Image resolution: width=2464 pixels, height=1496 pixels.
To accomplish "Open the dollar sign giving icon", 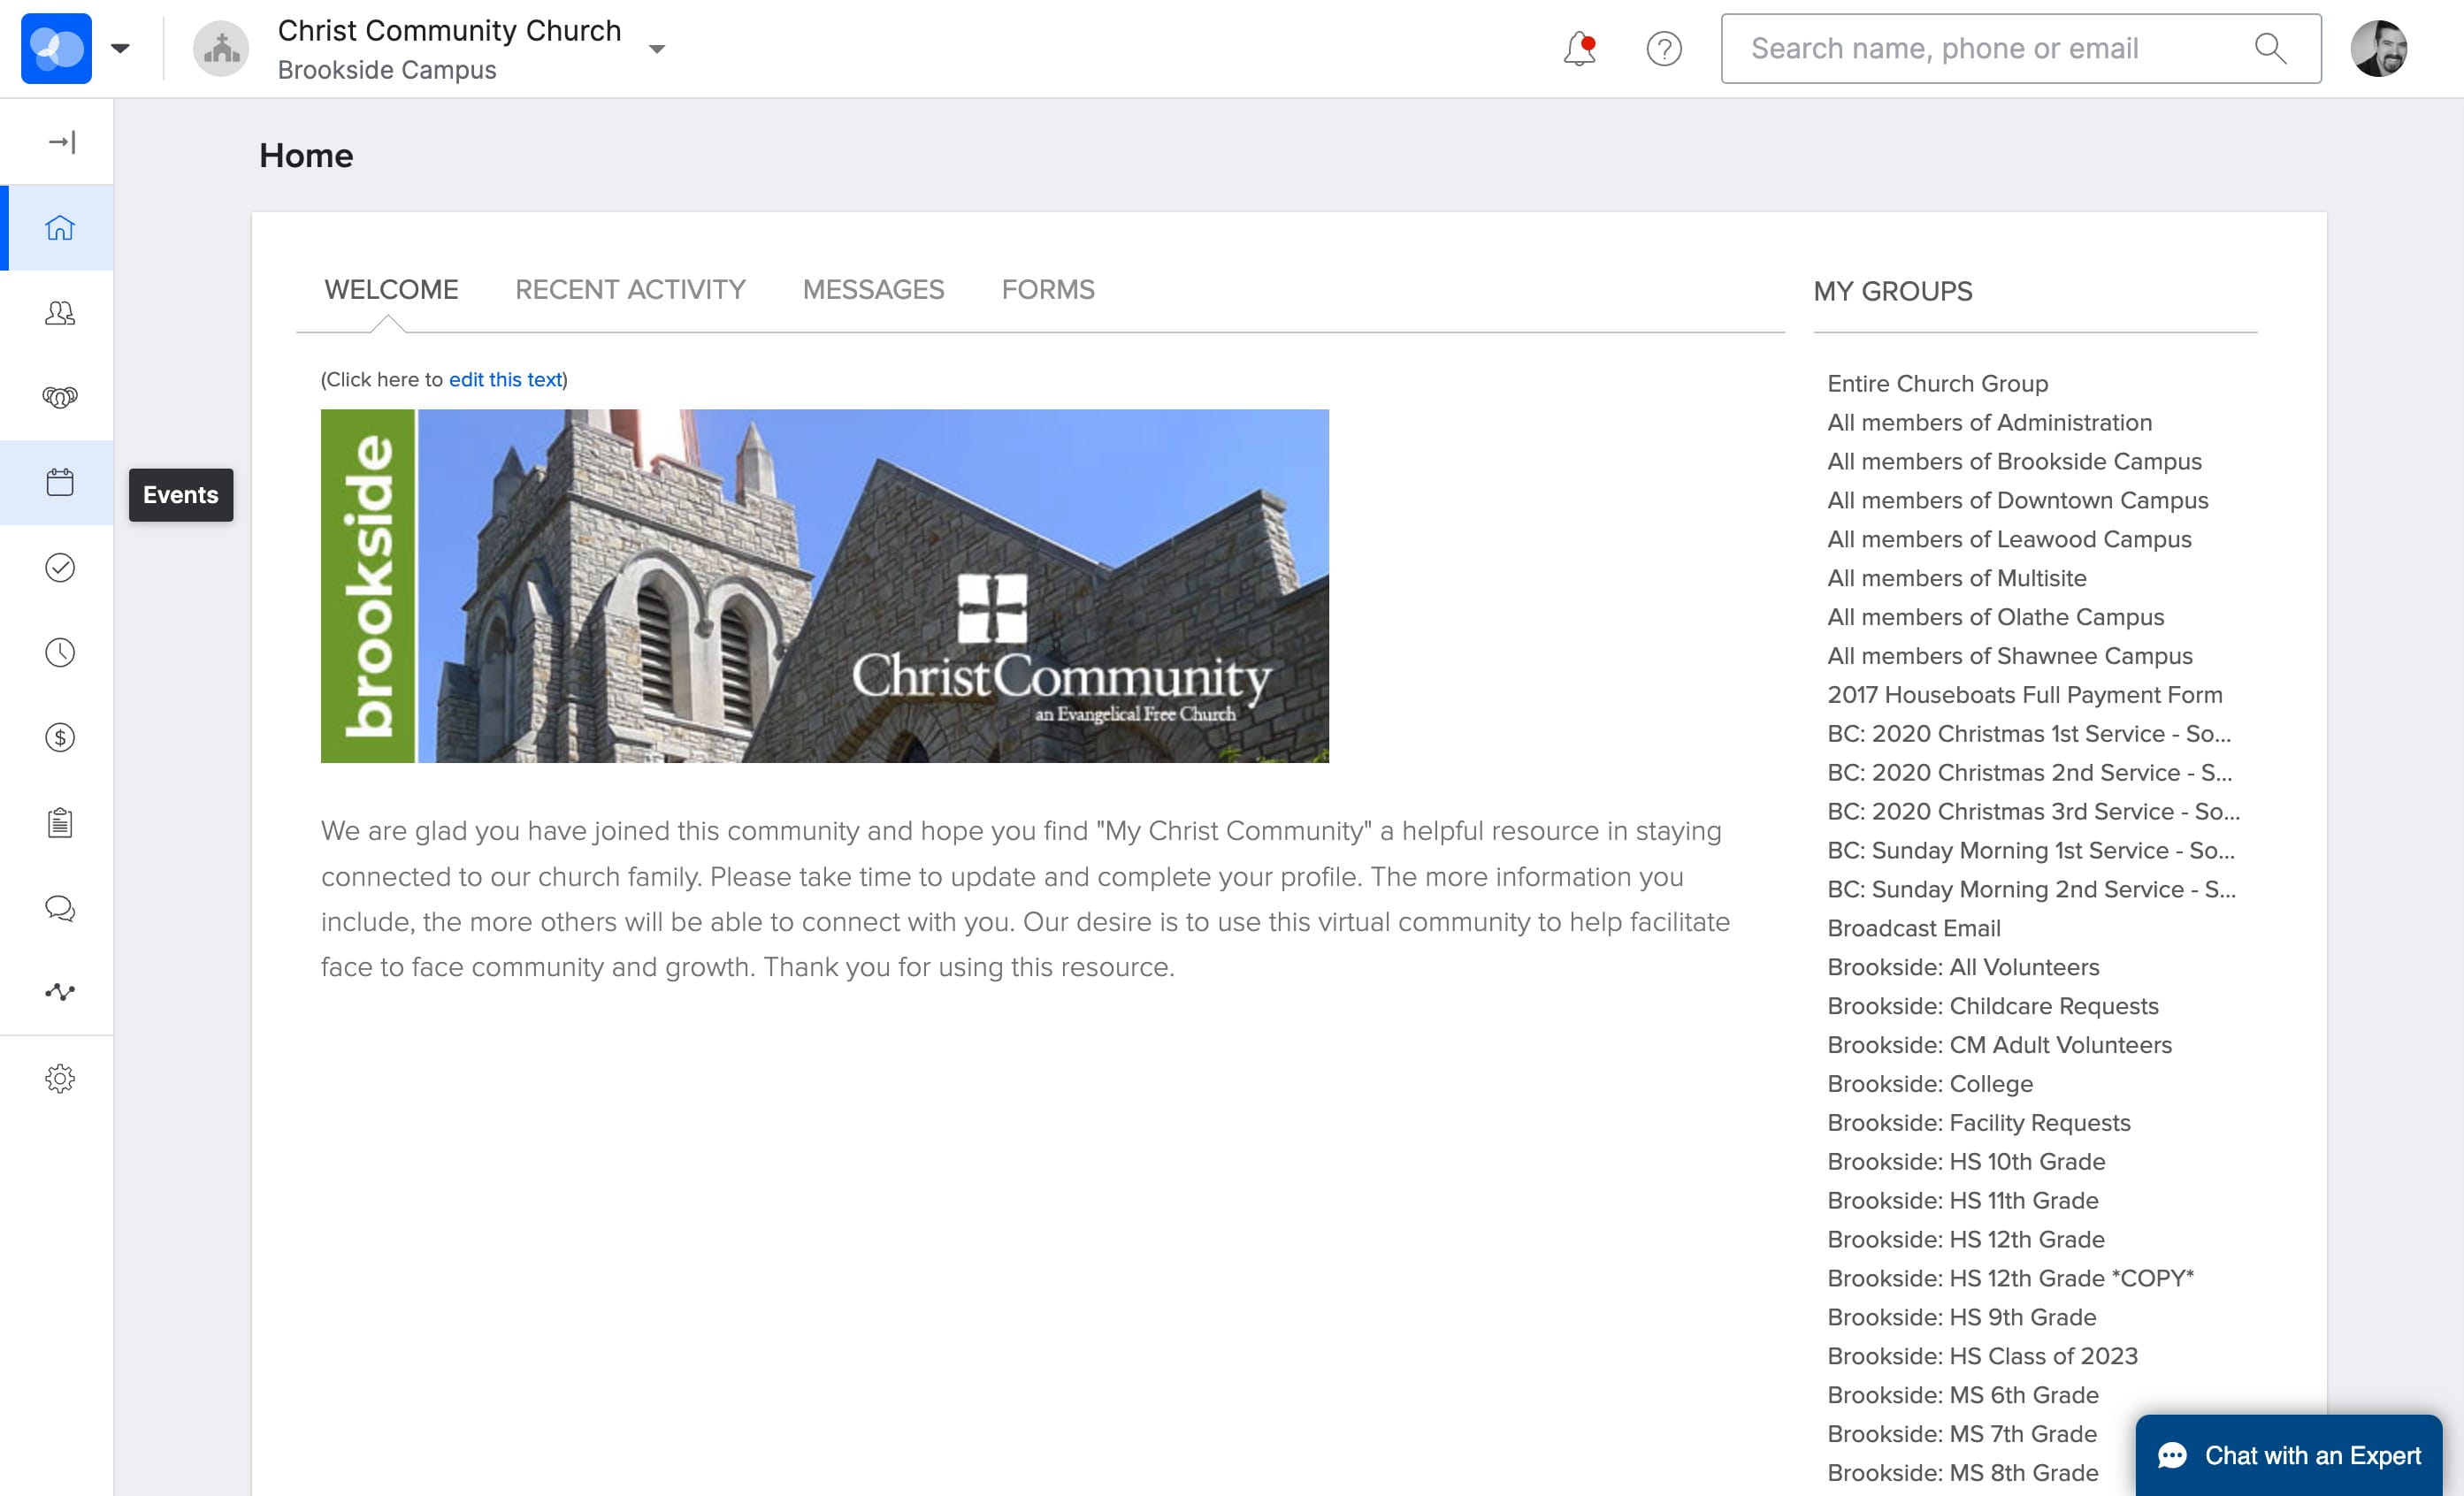I will [60, 738].
